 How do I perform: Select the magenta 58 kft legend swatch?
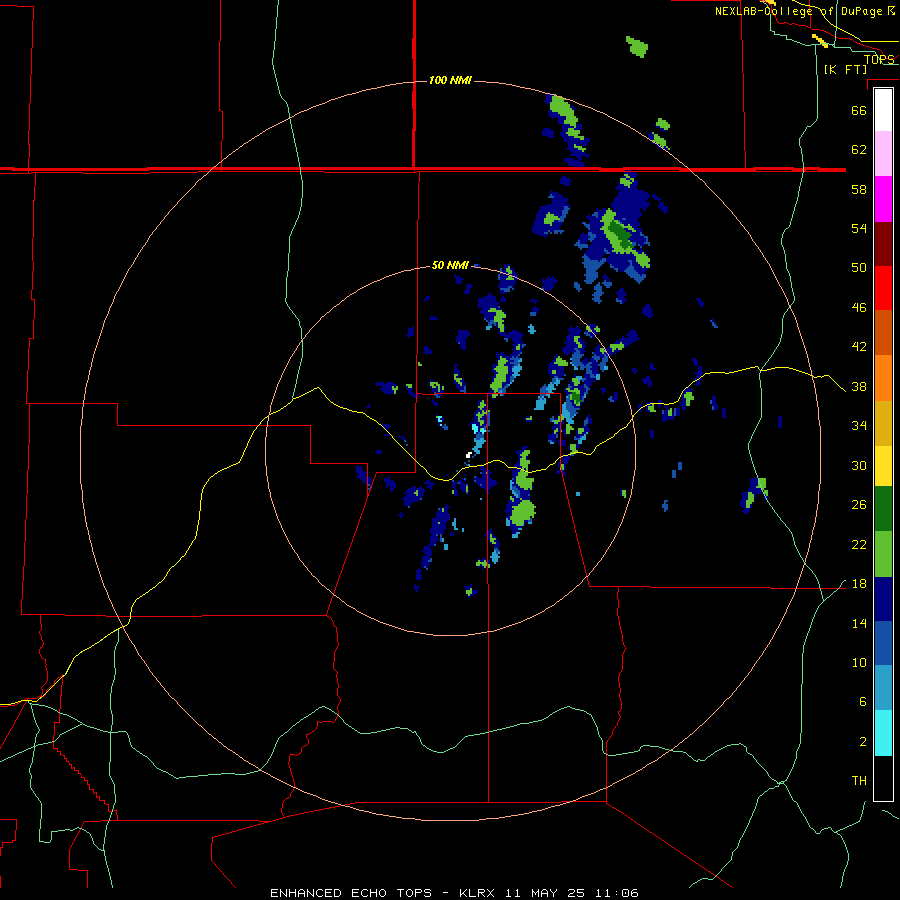click(883, 199)
